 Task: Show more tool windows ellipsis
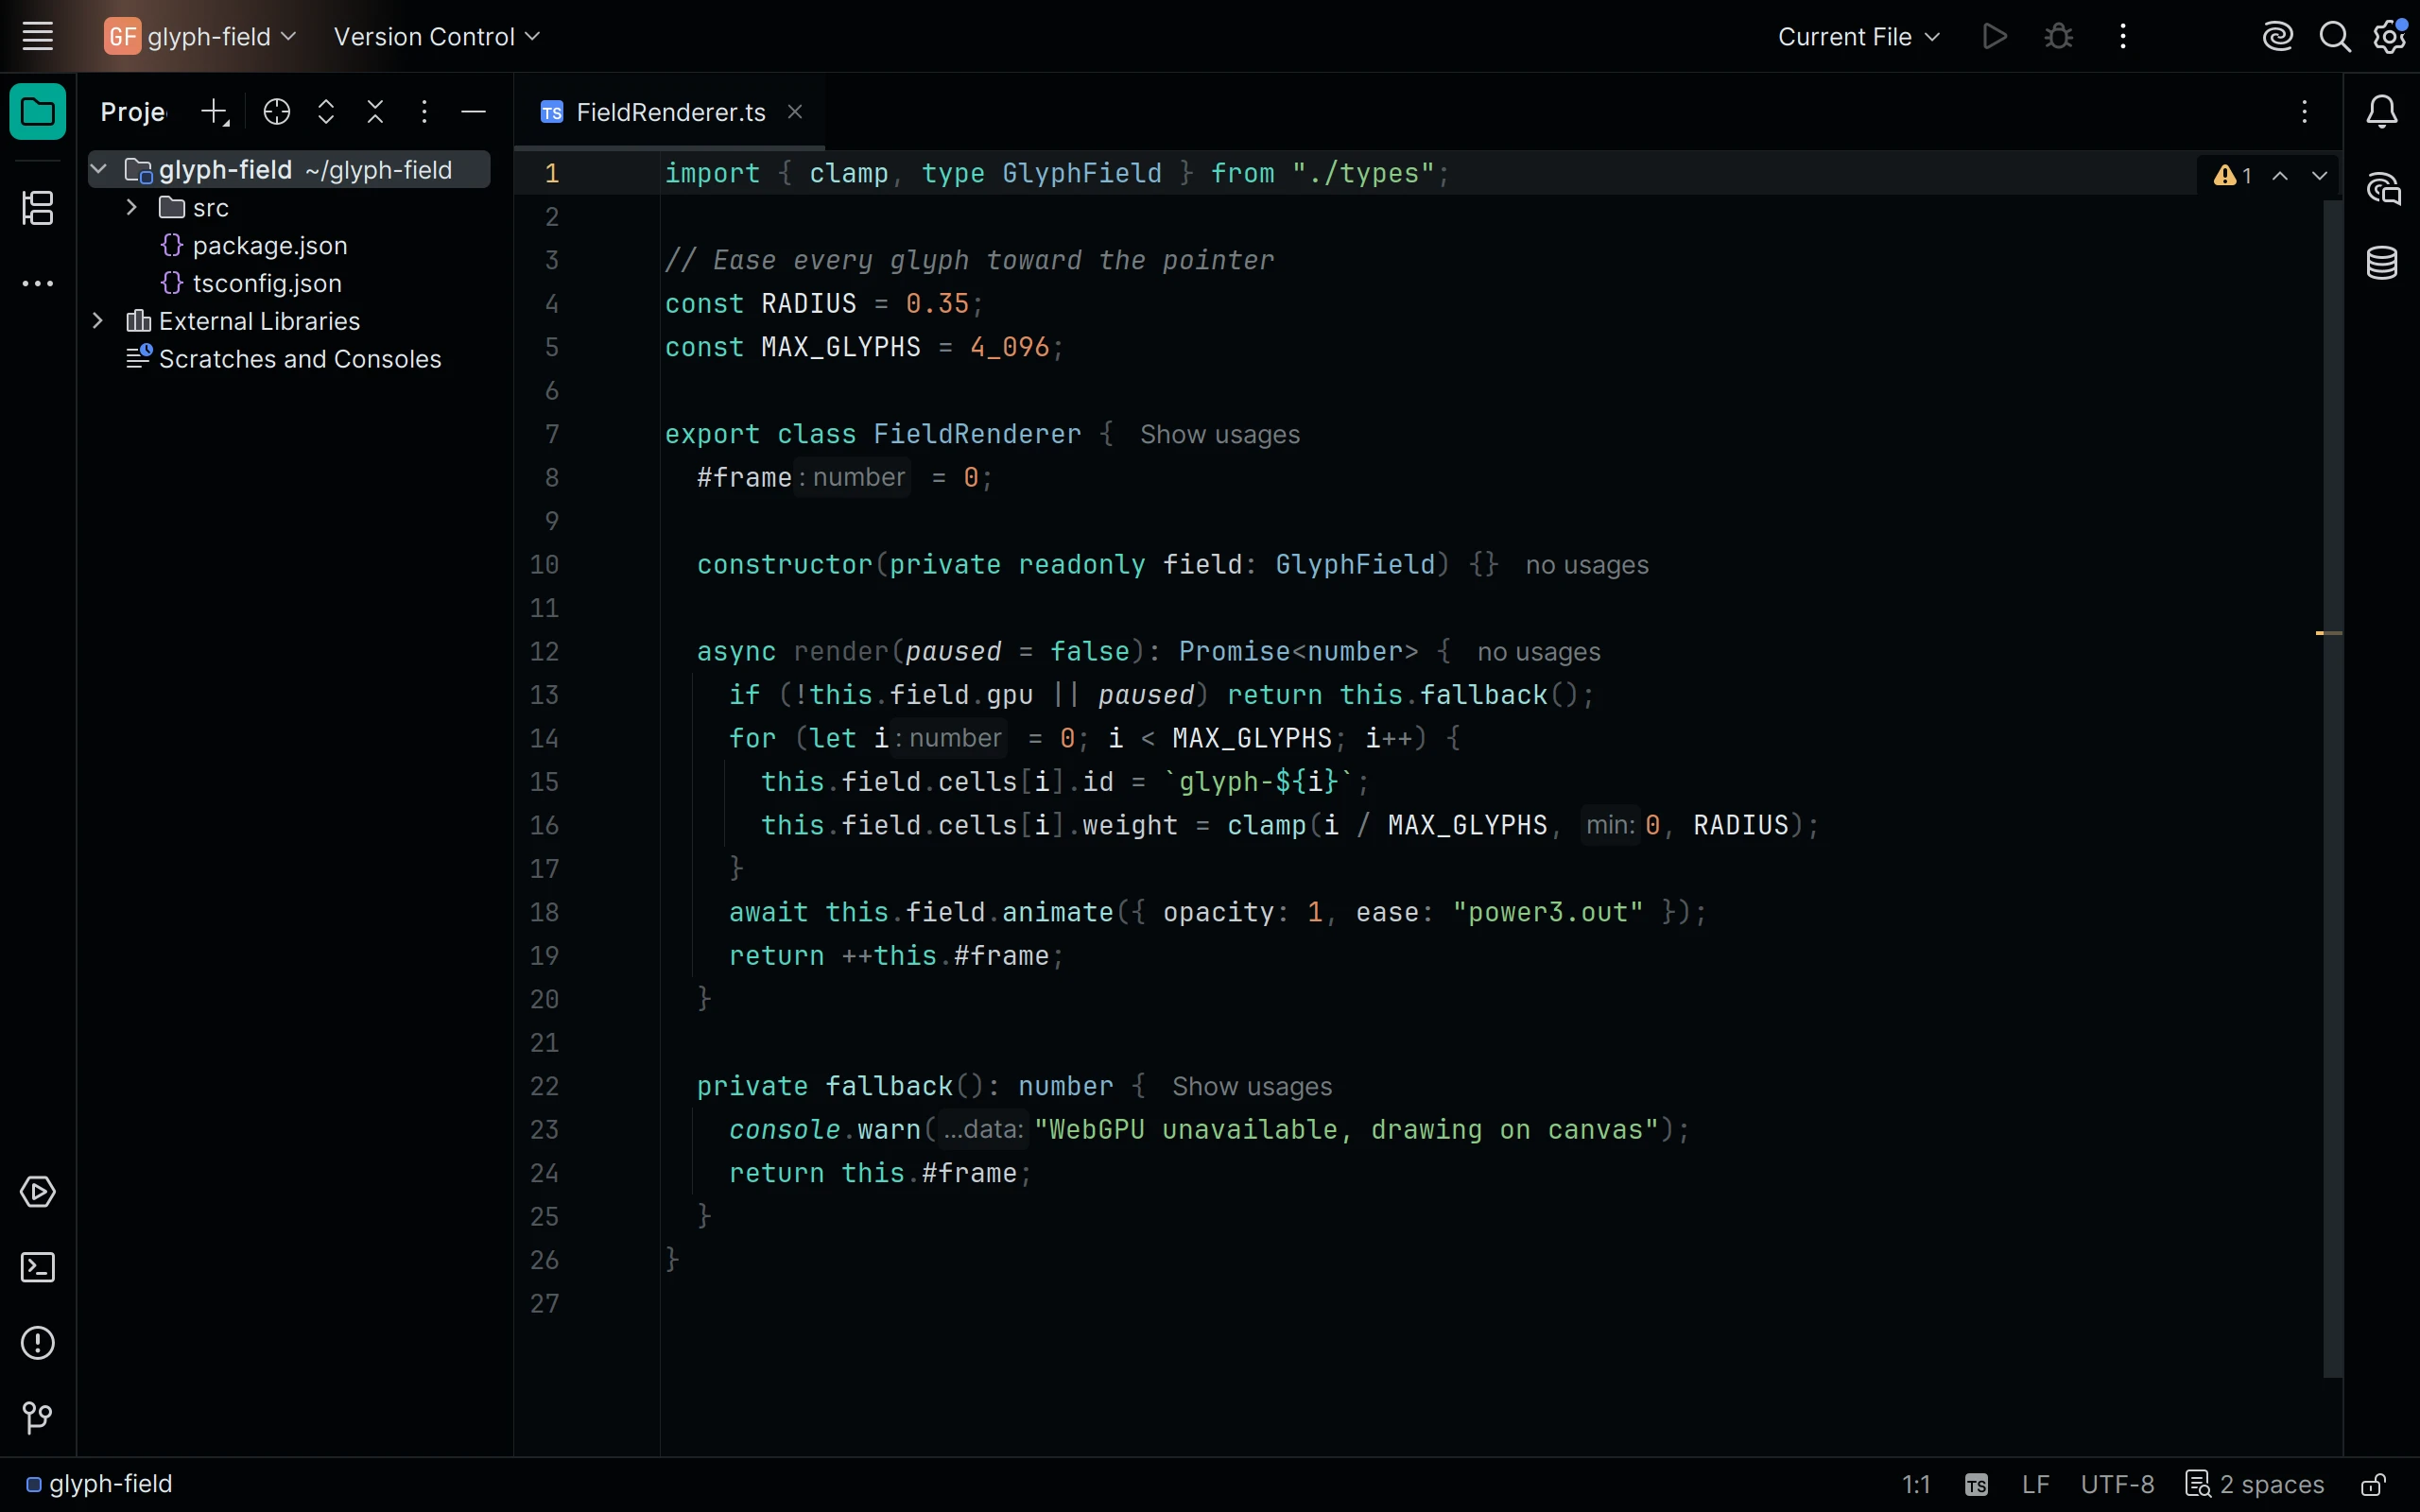(x=38, y=284)
